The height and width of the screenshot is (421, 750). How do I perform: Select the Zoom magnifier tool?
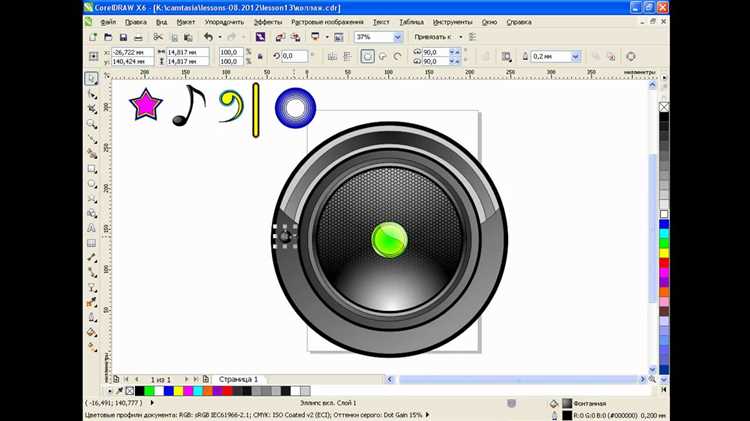coord(92,124)
